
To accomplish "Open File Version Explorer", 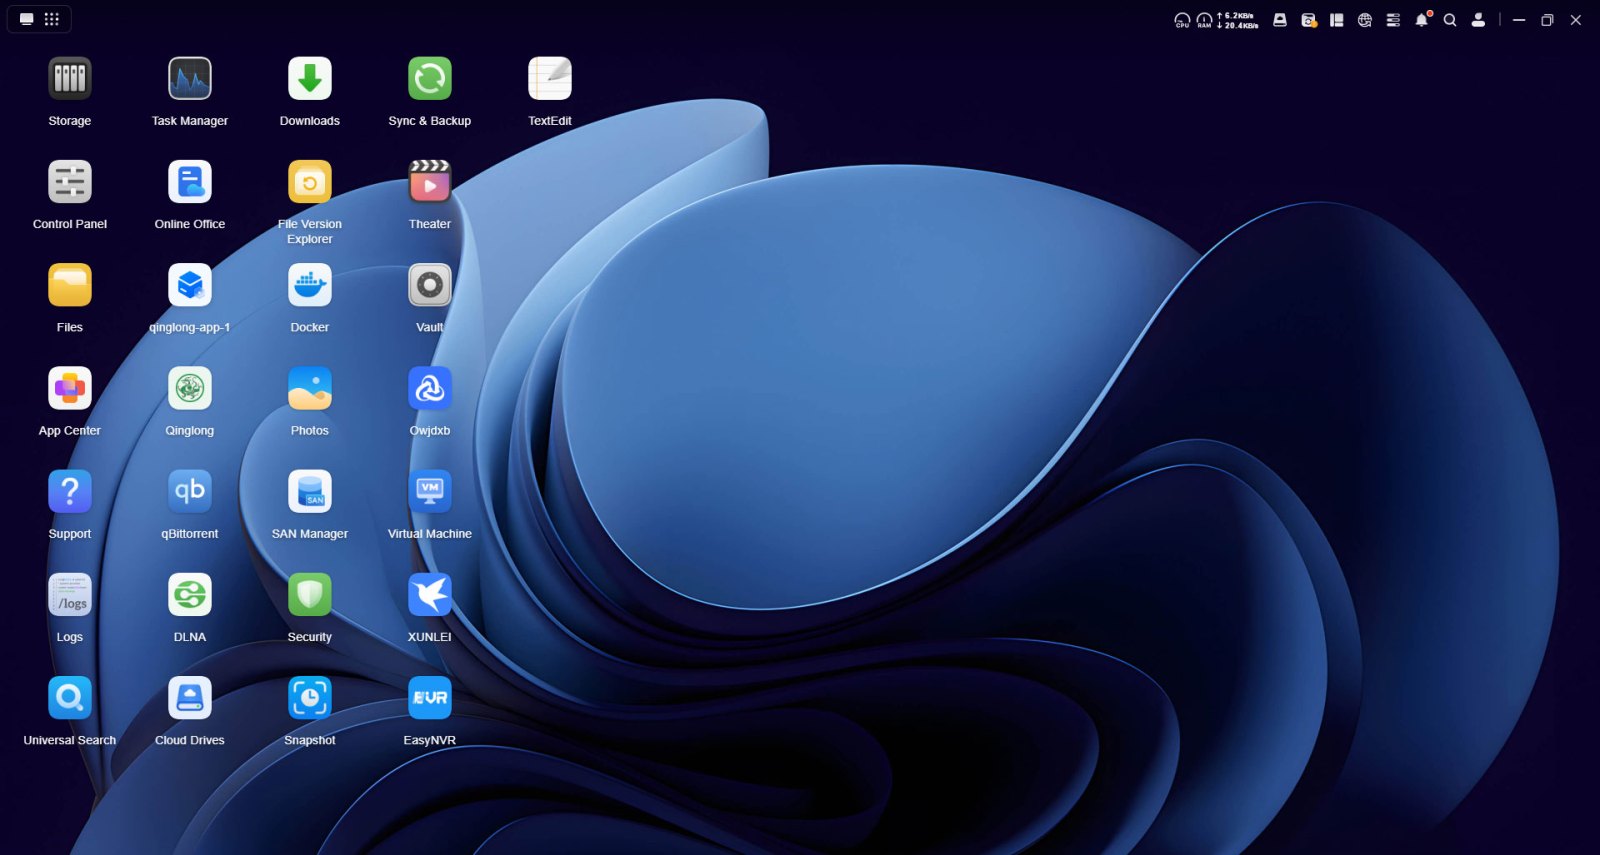I will [x=310, y=183].
